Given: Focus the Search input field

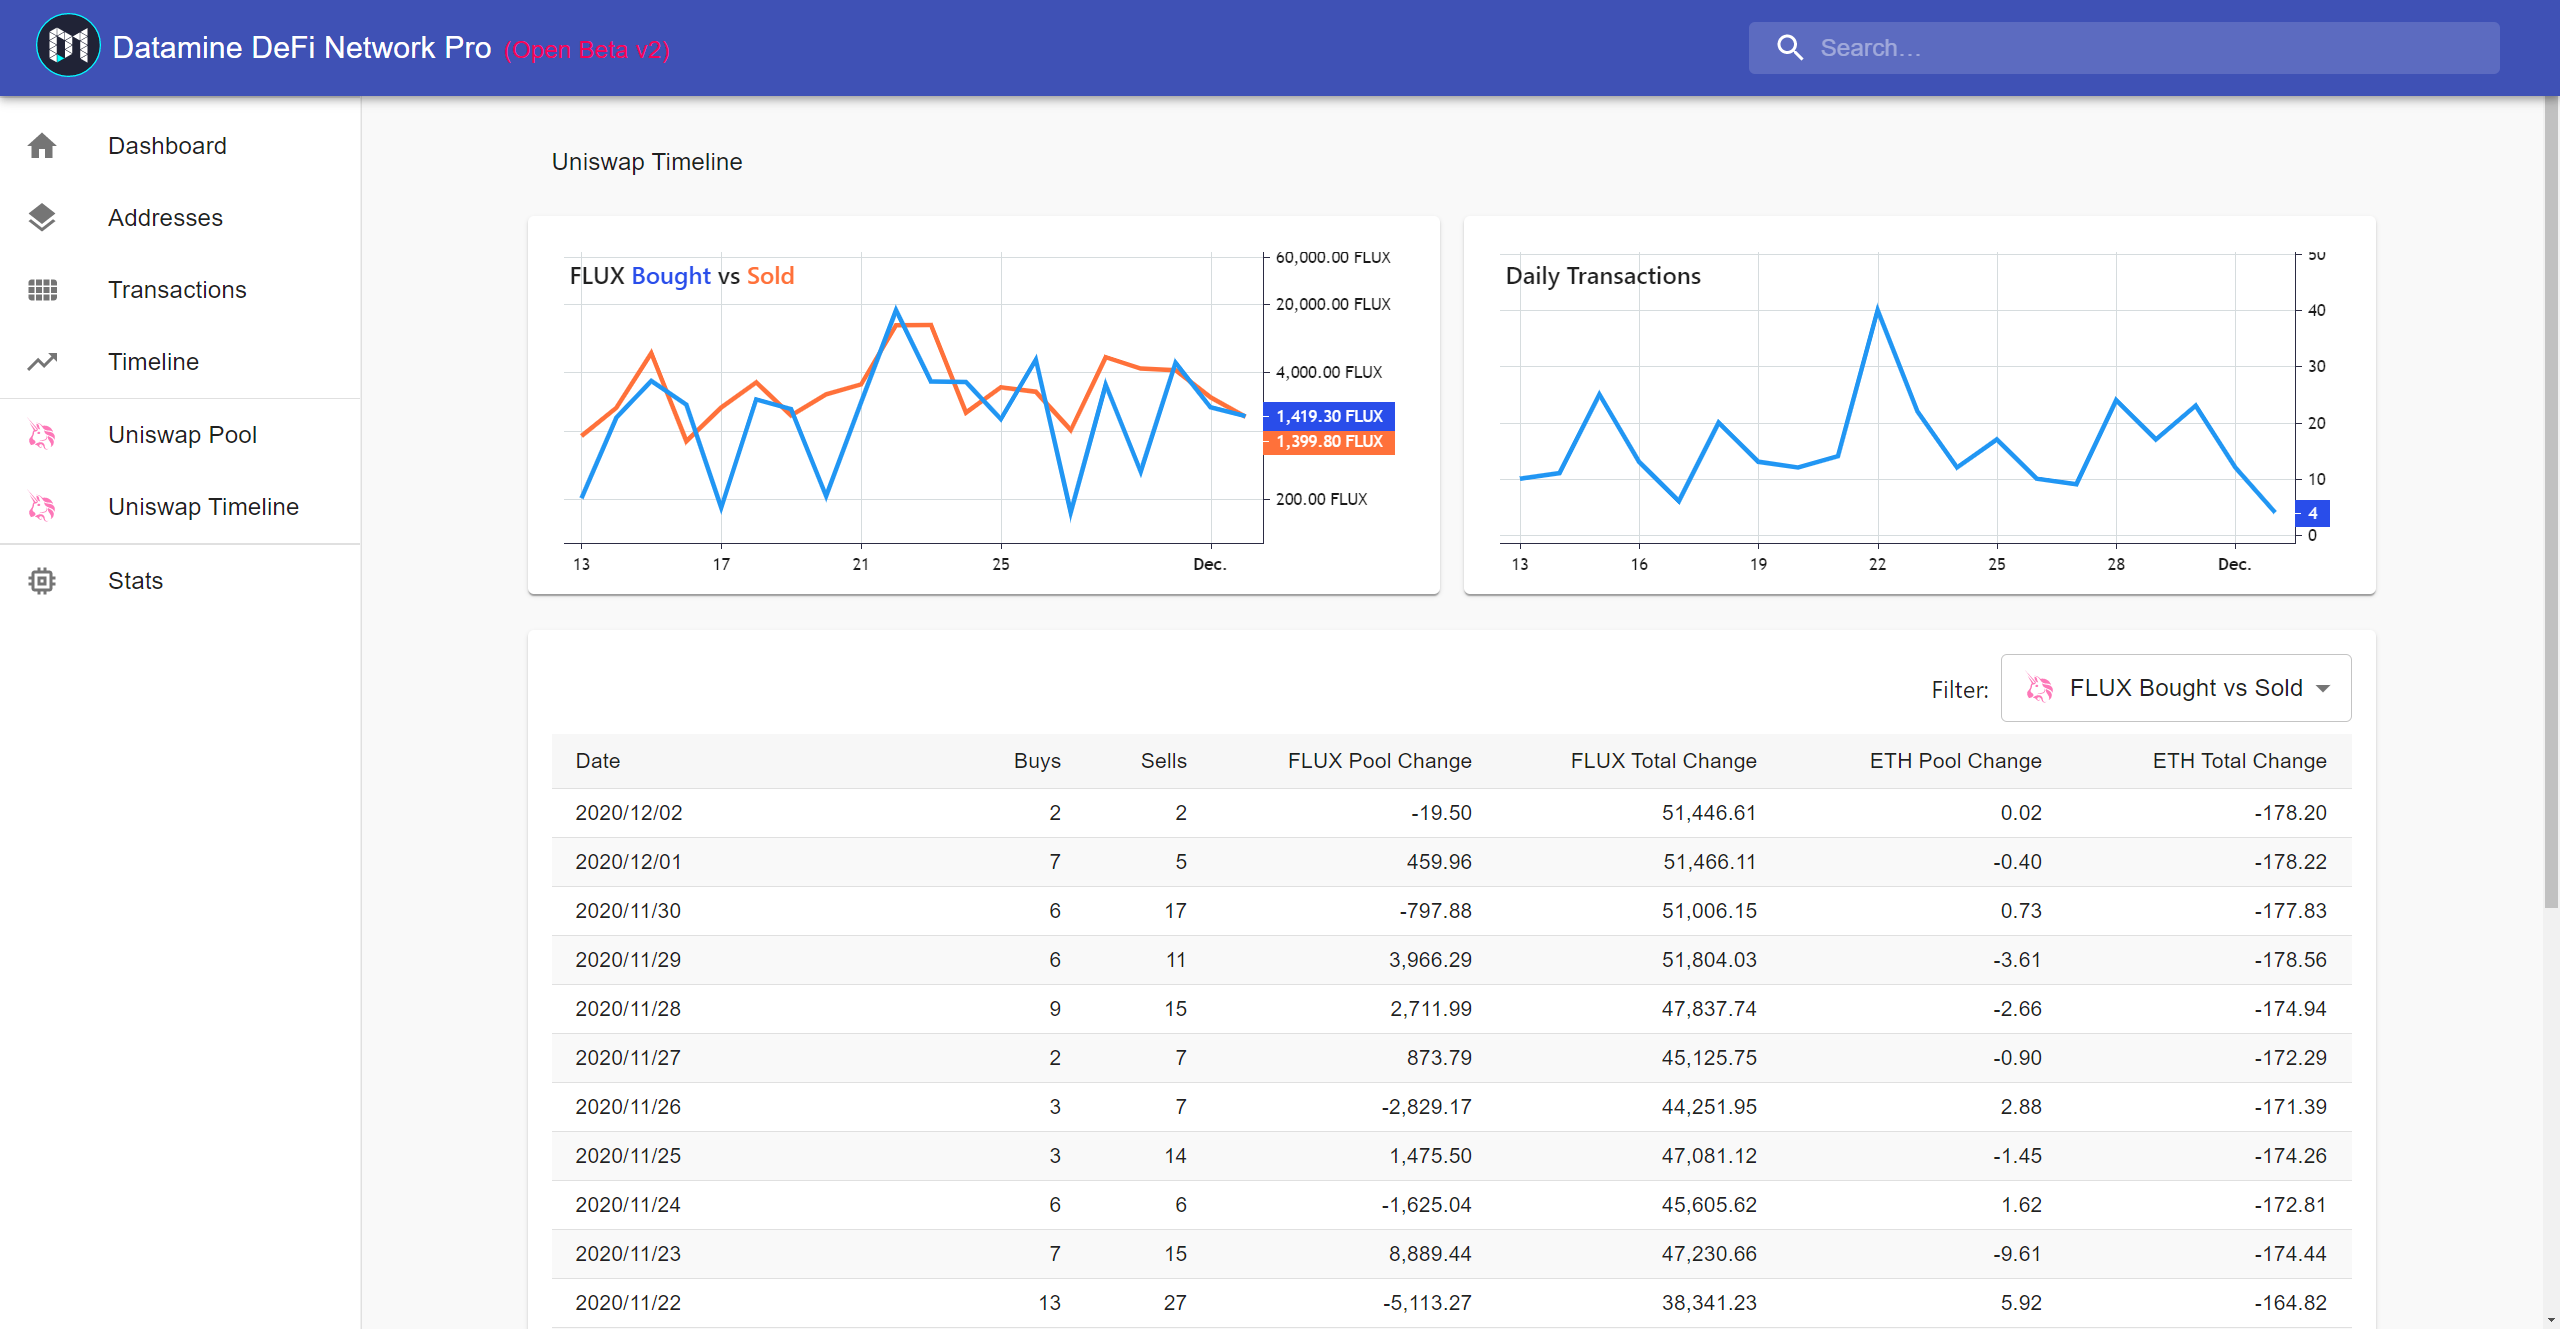Looking at the screenshot, I should tap(2124, 48).
